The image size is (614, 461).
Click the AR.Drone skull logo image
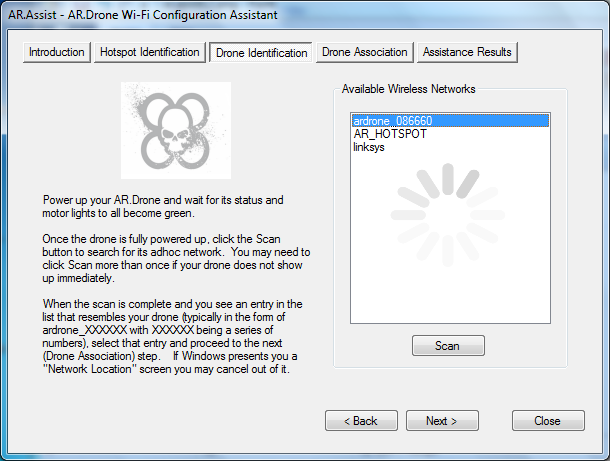pos(176,130)
